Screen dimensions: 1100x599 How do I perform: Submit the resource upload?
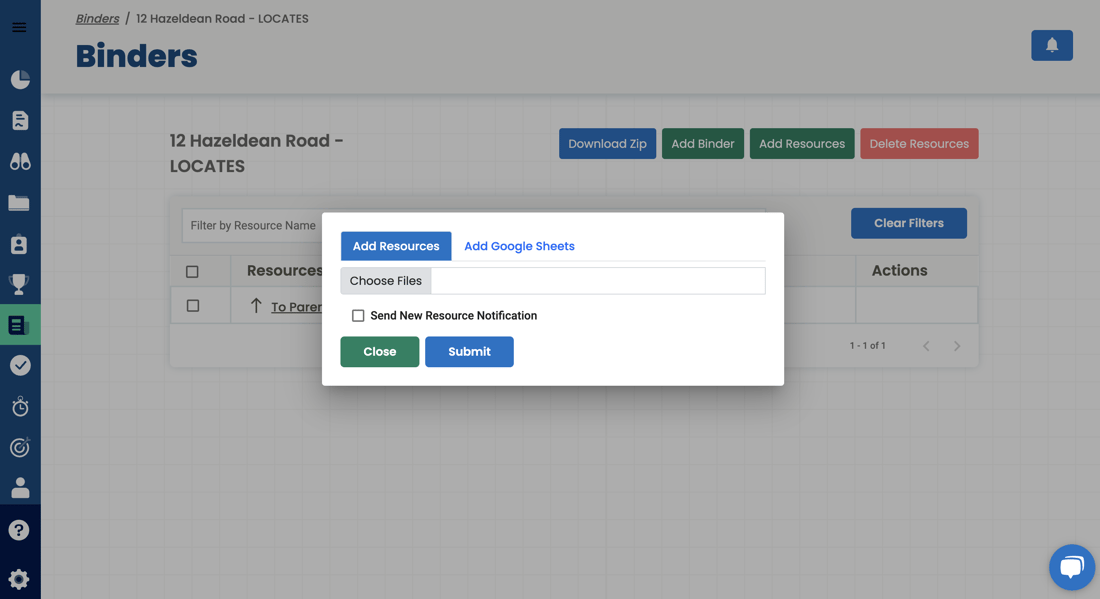click(x=469, y=351)
